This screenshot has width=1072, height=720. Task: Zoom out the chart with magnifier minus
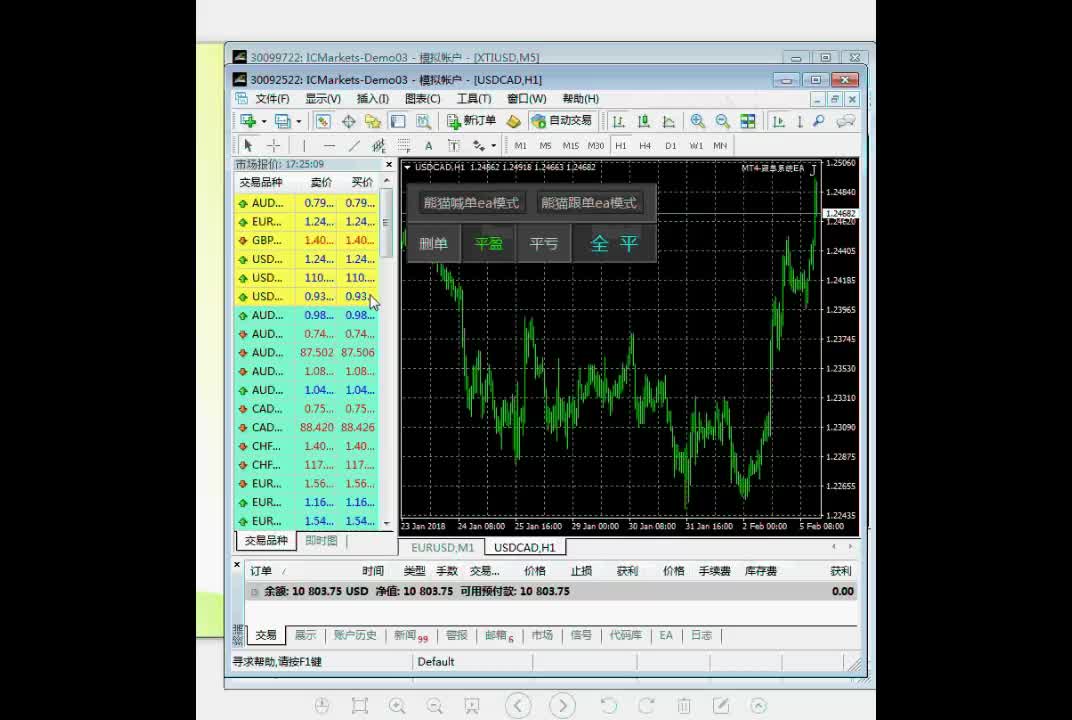[x=723, y=121]
